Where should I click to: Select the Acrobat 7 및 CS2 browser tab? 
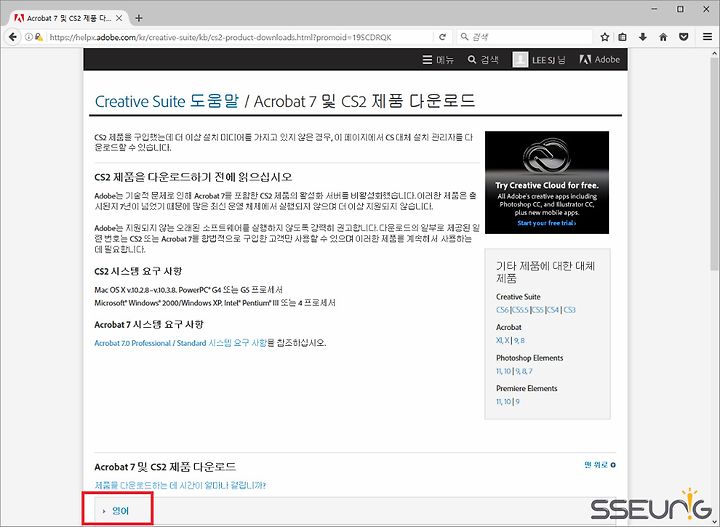tap(69, 18)
